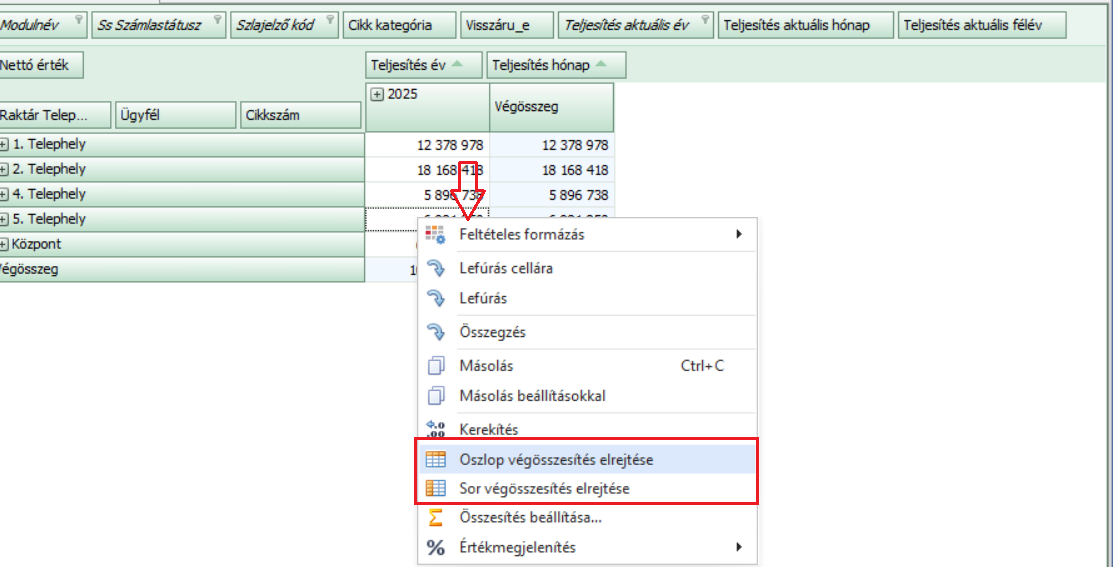Image resolution: width=1113 pixels, height=567 pixels.
Task: Select the 12 378 978 cell under 2025
Action: click(x=428, y=145)
